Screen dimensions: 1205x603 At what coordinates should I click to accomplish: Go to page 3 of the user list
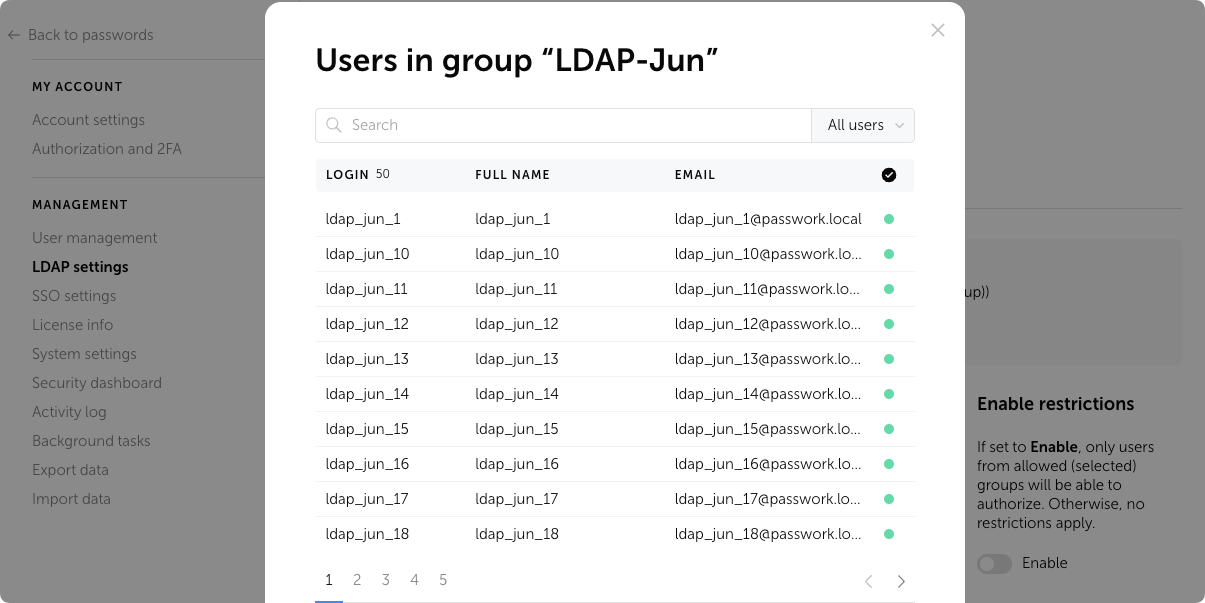385,580
